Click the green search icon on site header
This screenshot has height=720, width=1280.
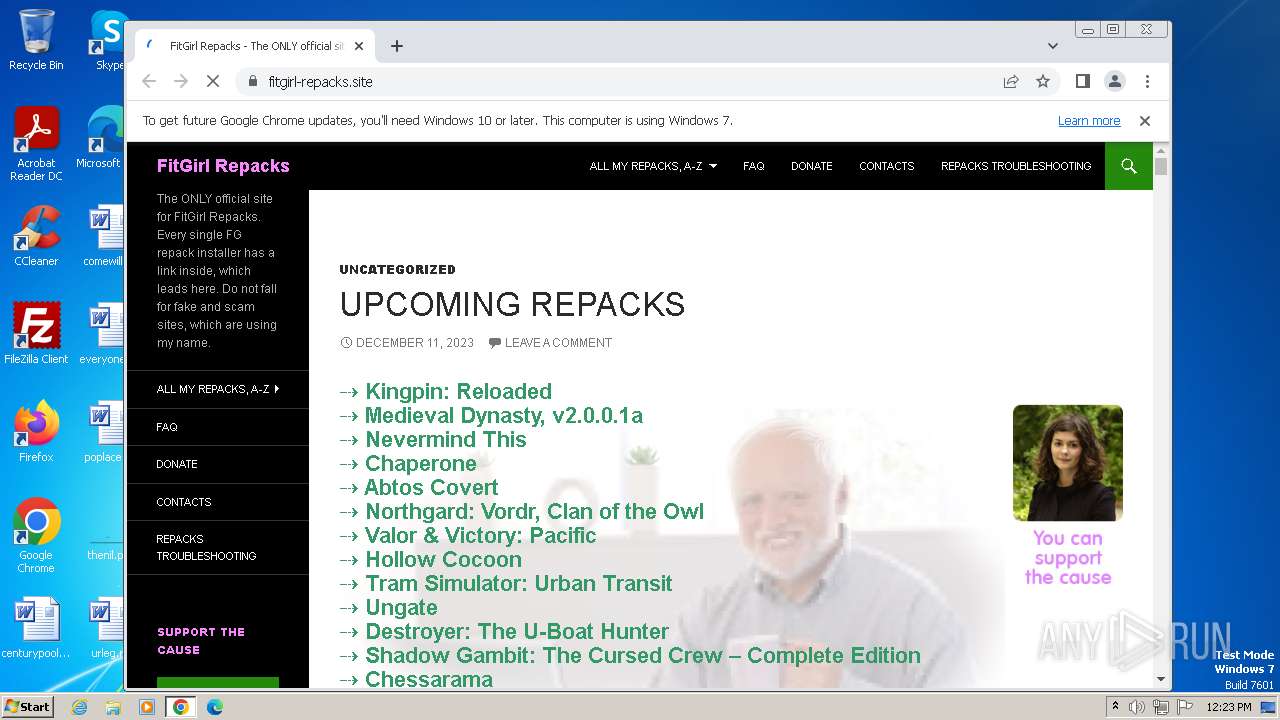pyautogui.click(x=1128, y=166)
